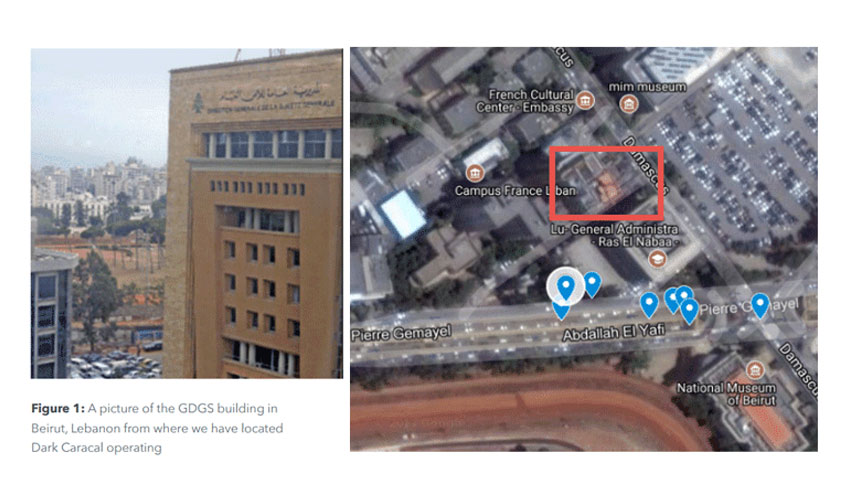Click the highlighted blue pin with white halo
The height and width of the screenshot is (500, 850).
pyautogui.click(x=565, y=286)
